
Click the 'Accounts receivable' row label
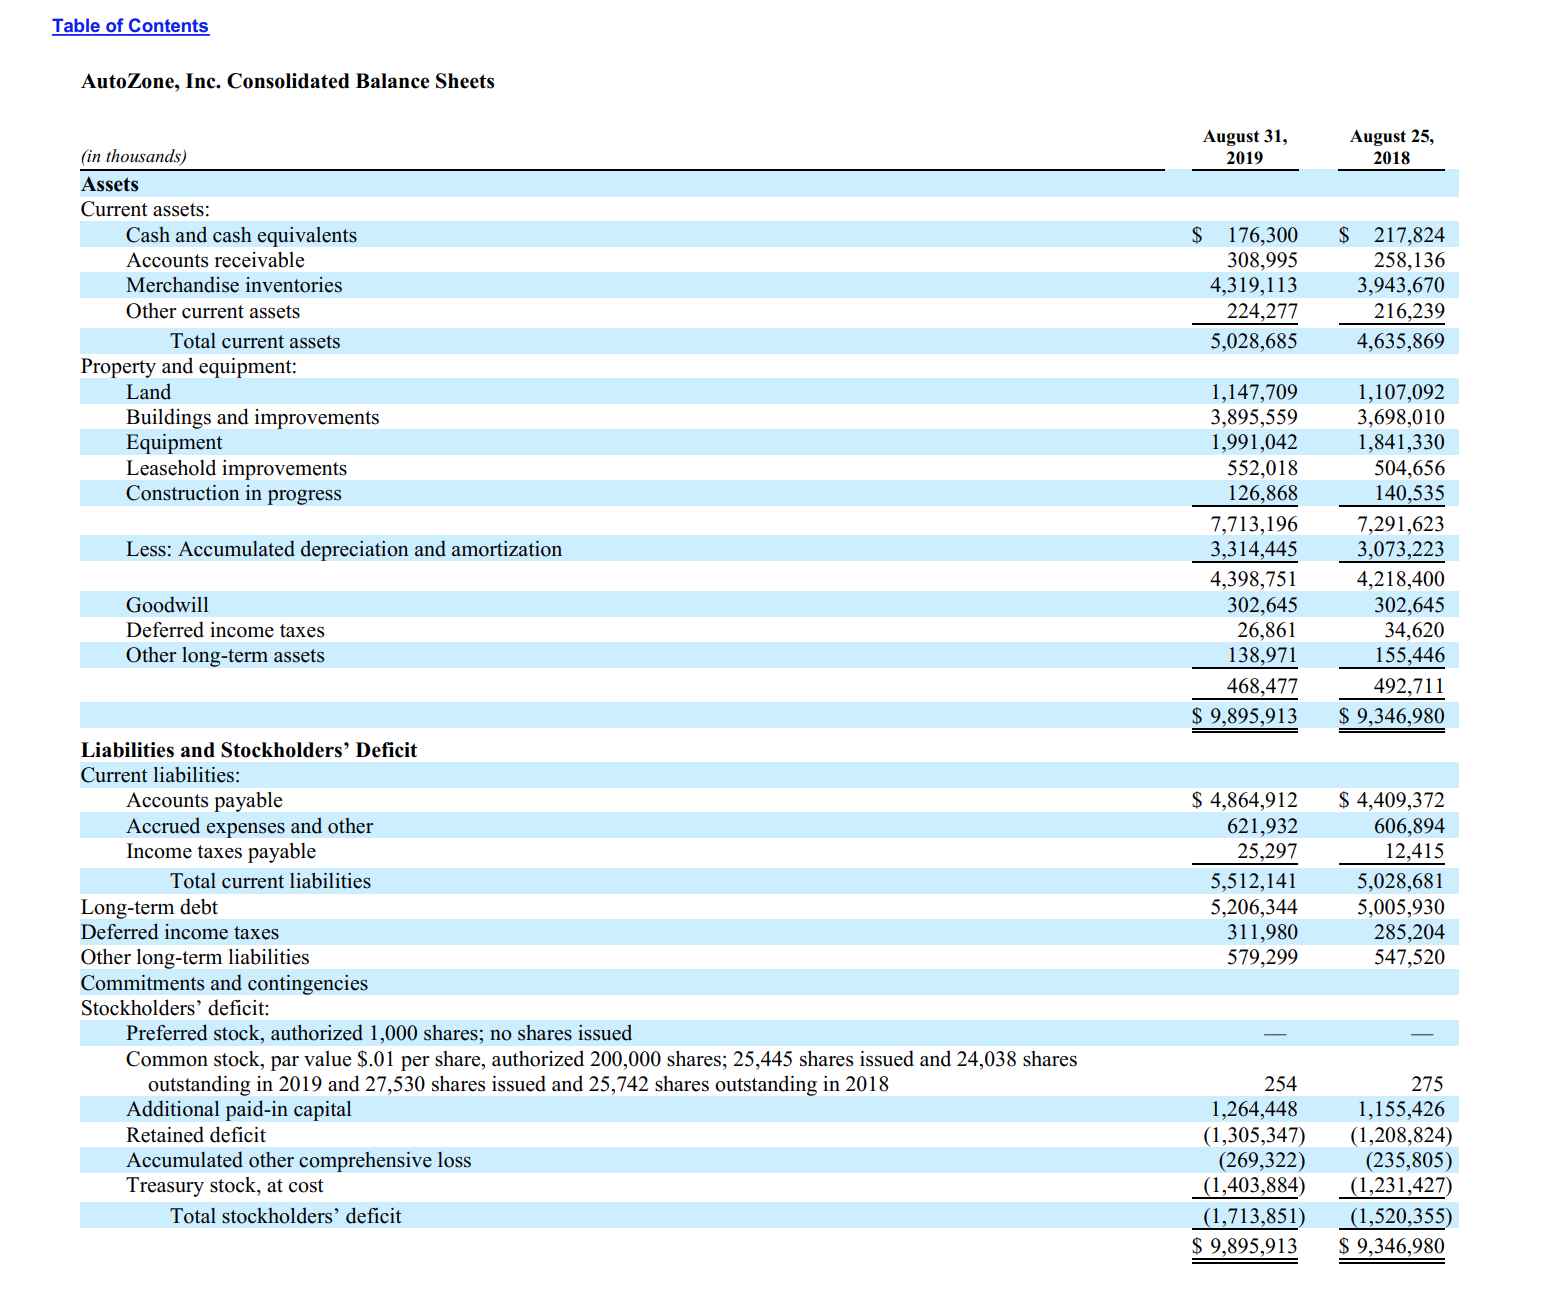215,260
